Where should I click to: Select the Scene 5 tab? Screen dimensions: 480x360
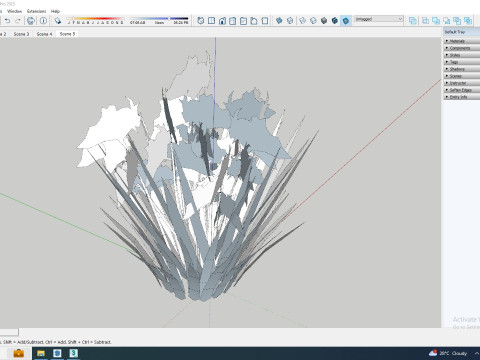click(67, 34)
